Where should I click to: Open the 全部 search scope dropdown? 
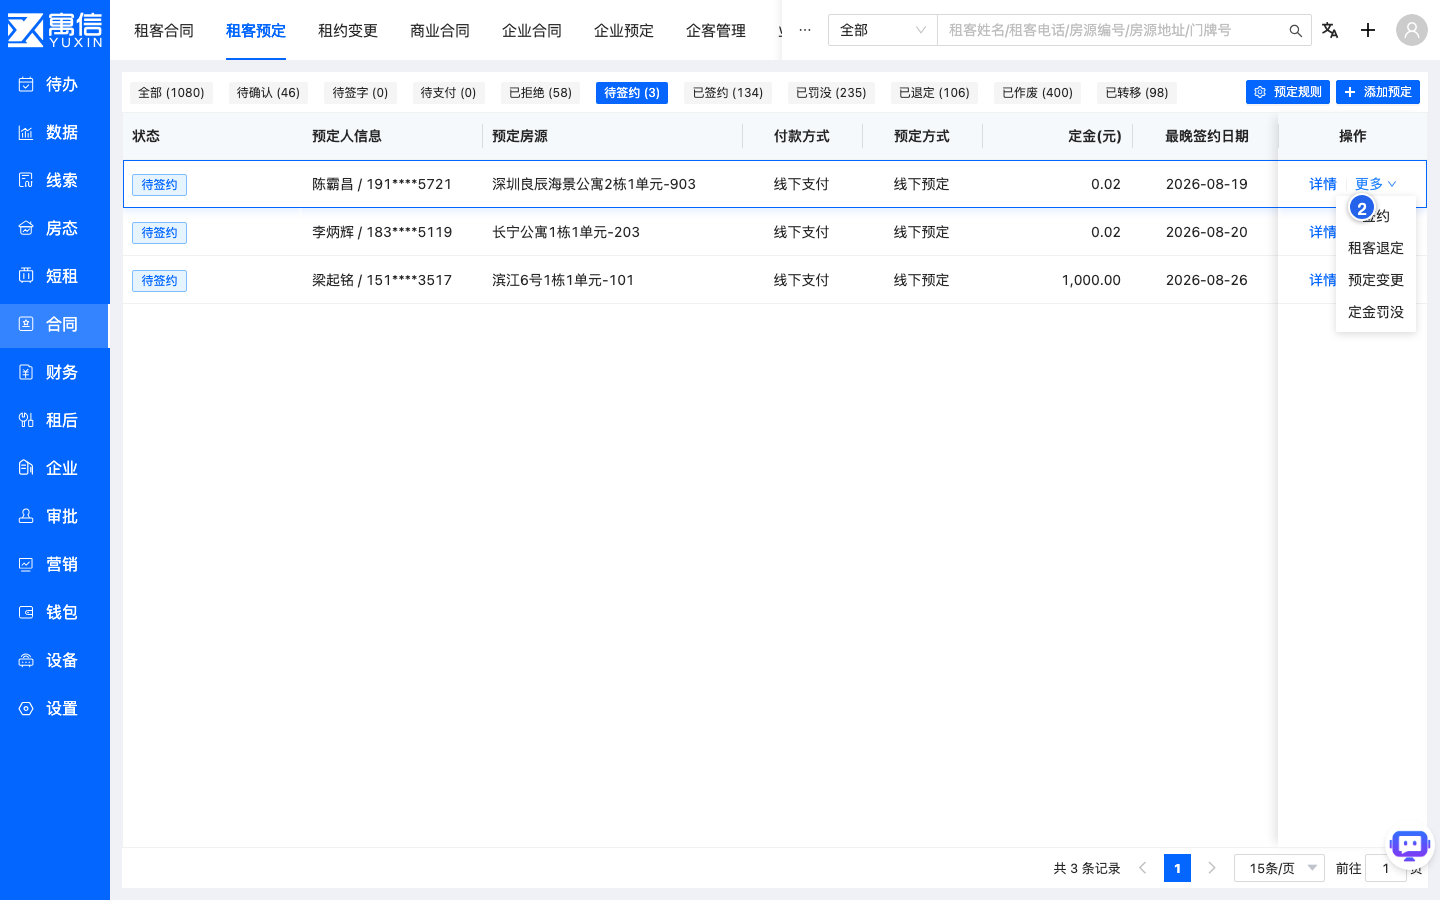tap(882, 30)
